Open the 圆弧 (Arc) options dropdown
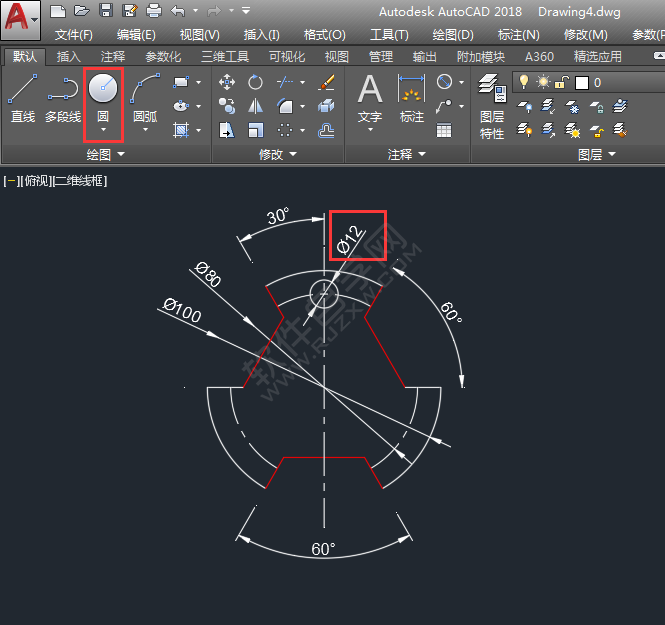Screen dimensions: 665x625 (145, 130)
